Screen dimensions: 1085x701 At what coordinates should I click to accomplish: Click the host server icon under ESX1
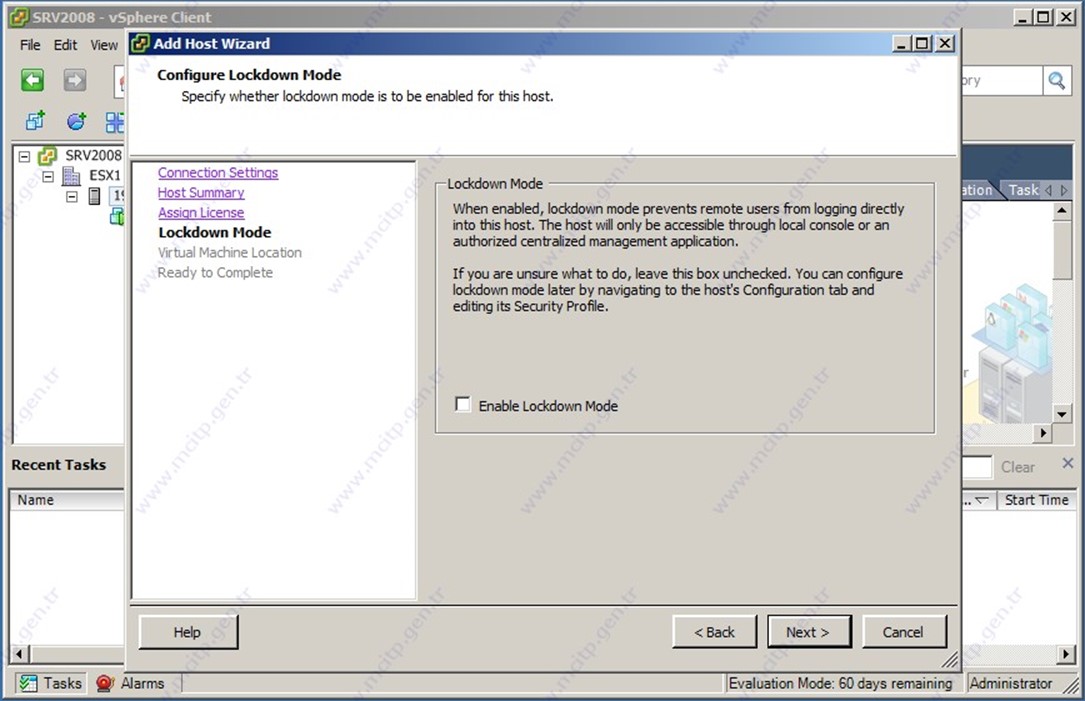[x=94, y=197]
